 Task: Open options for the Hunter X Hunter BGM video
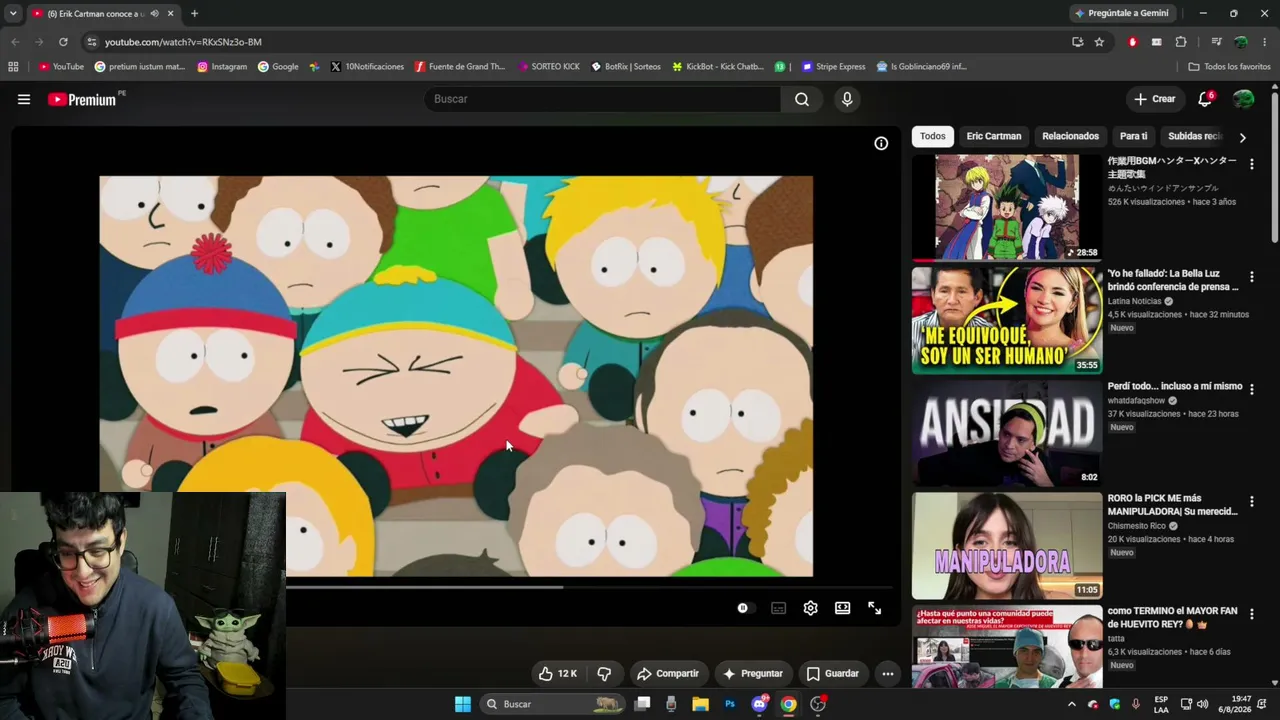(x=1251, y=163)
